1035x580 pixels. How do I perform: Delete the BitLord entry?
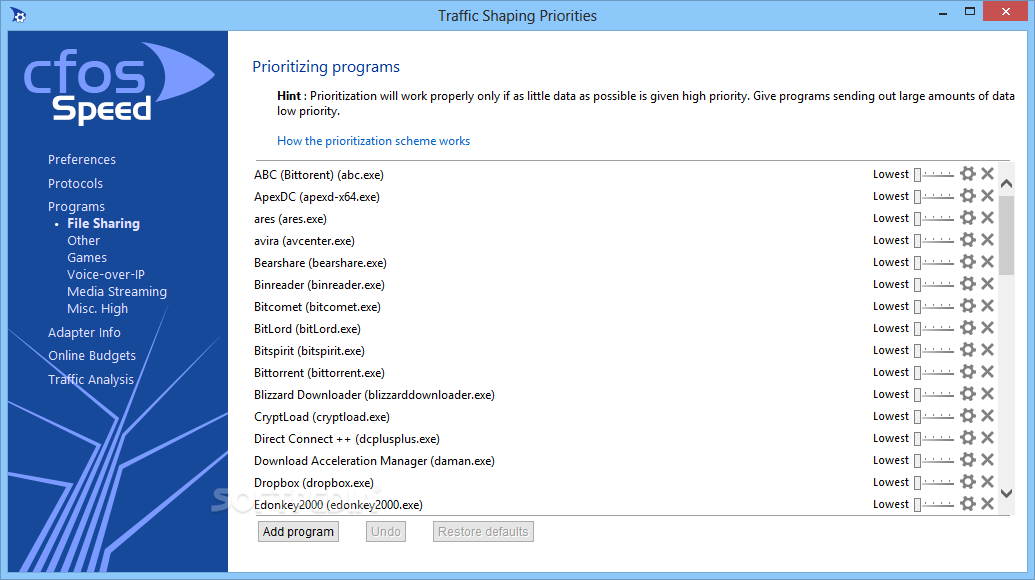click(987, 327)
